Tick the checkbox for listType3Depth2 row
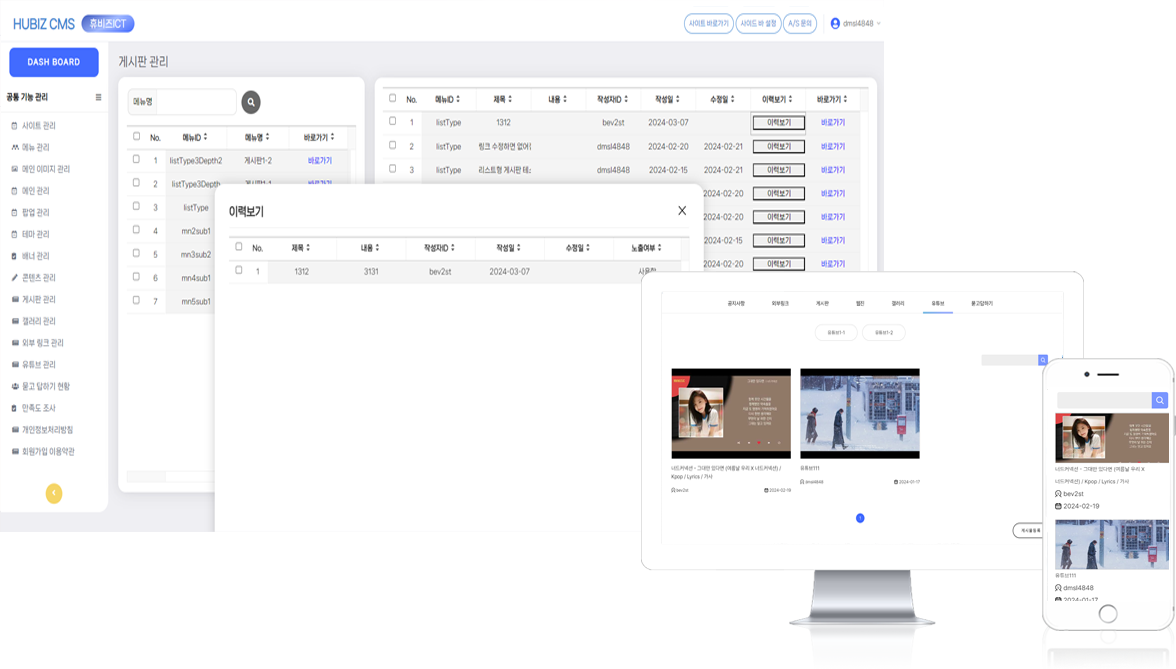Screen dimensions: 1176x669 (136, 159)
